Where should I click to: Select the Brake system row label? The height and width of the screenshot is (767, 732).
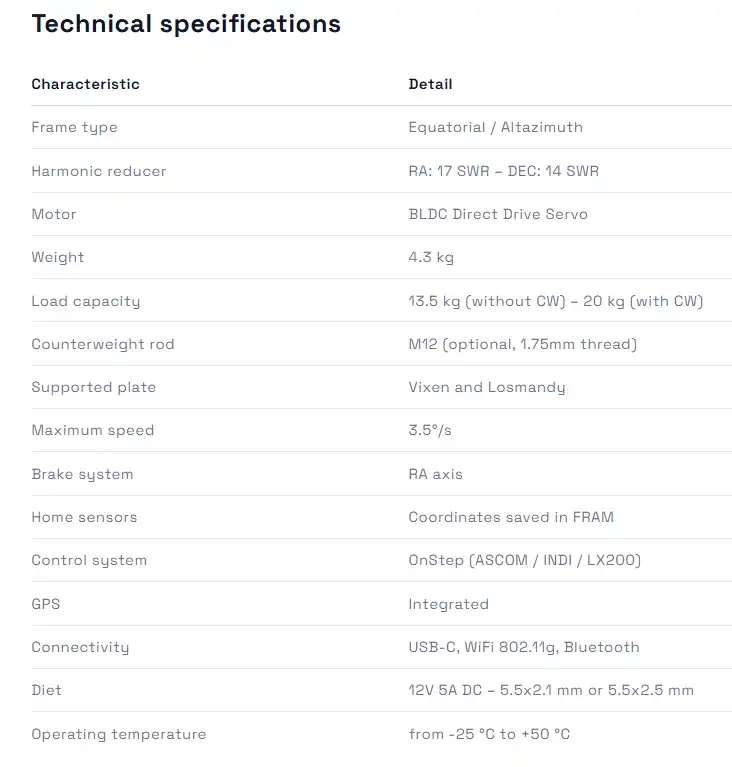click(82, 474)
